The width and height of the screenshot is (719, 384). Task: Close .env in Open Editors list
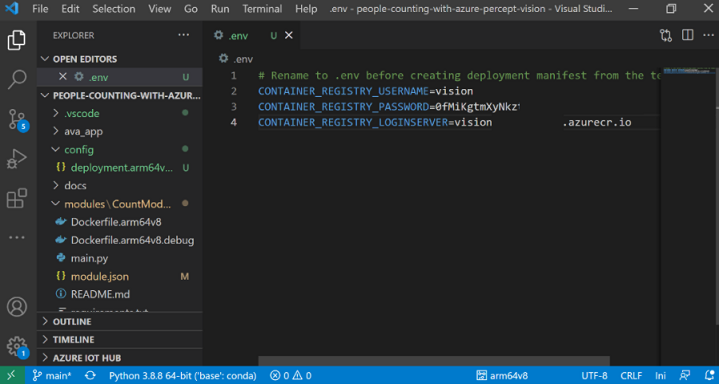pos(63,77)
